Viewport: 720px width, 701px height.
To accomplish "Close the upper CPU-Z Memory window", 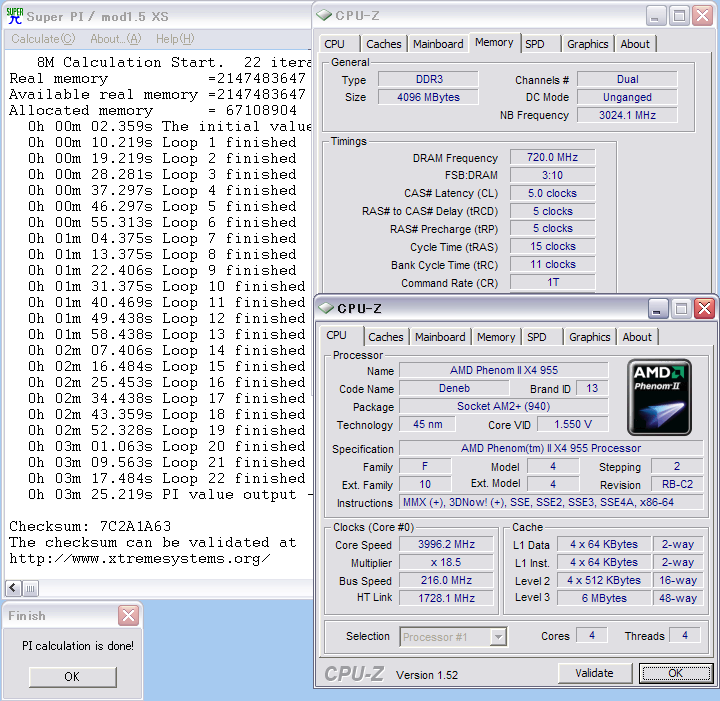I will 703,16.
